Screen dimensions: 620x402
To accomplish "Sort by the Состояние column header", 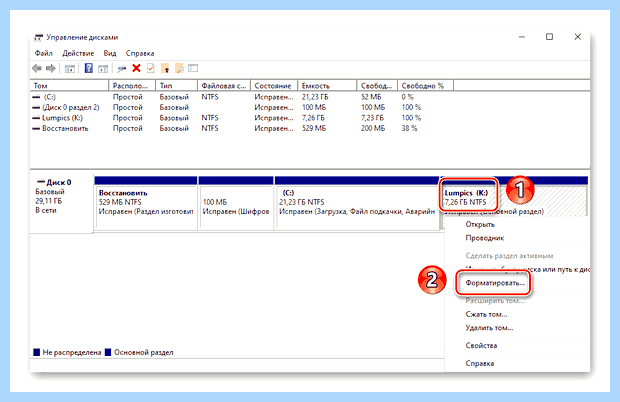I will (274, 86).
